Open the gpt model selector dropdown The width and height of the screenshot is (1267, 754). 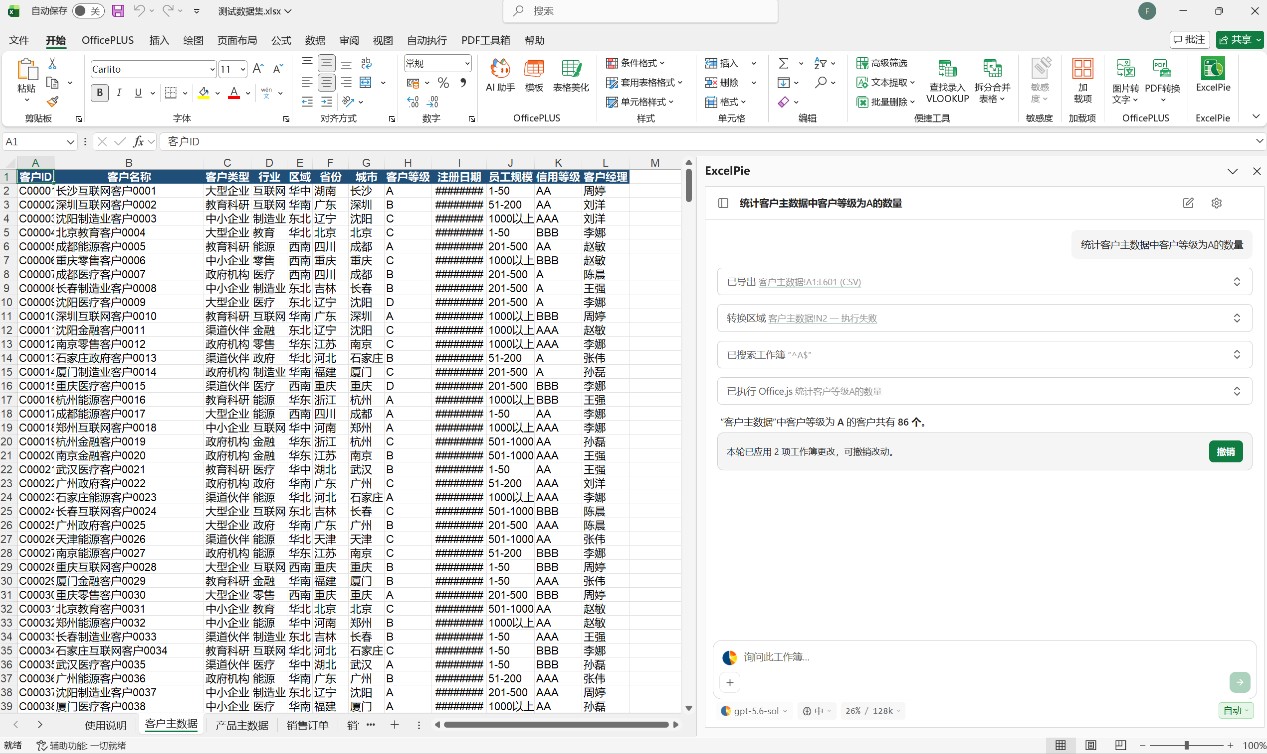pyautogui.click(x=756, y=711)
